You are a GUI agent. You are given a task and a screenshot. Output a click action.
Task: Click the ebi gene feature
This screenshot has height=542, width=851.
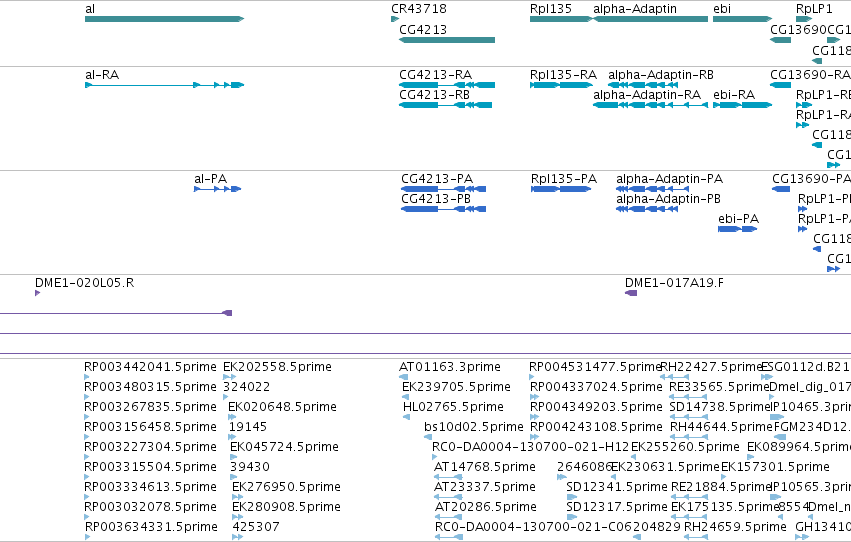tap(742, 19)
